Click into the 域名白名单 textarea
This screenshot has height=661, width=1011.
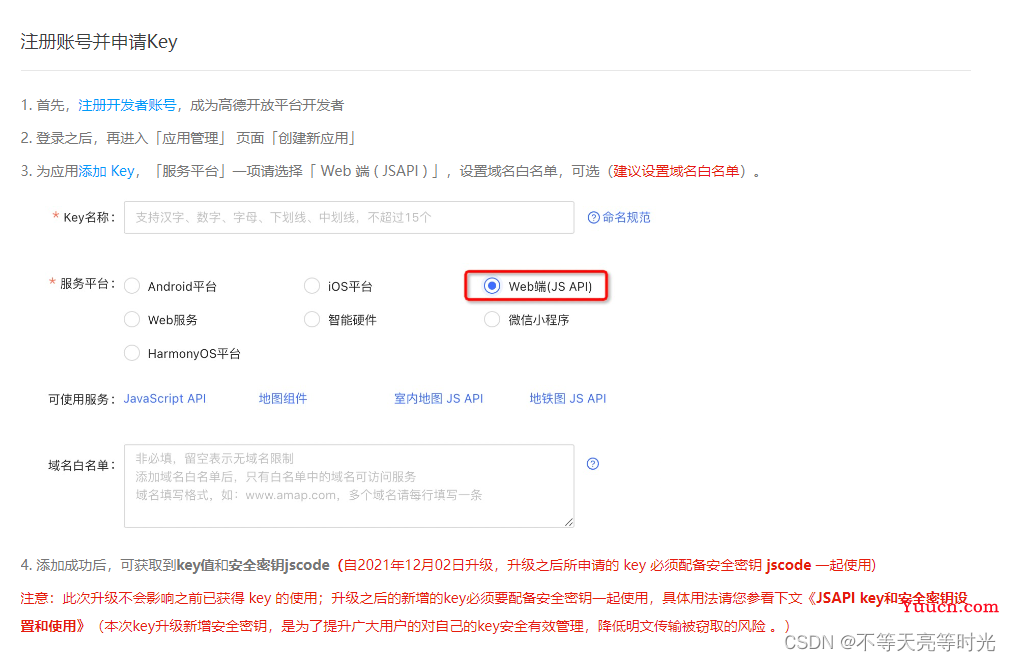pos(349,486)
